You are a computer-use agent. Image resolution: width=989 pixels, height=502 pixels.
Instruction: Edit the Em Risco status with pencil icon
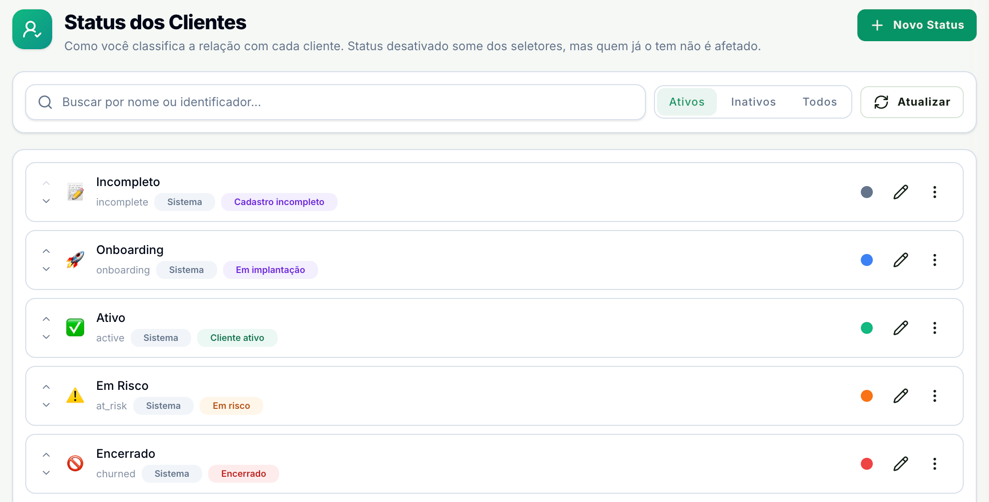pyautogui.click(x=901, y=396)
